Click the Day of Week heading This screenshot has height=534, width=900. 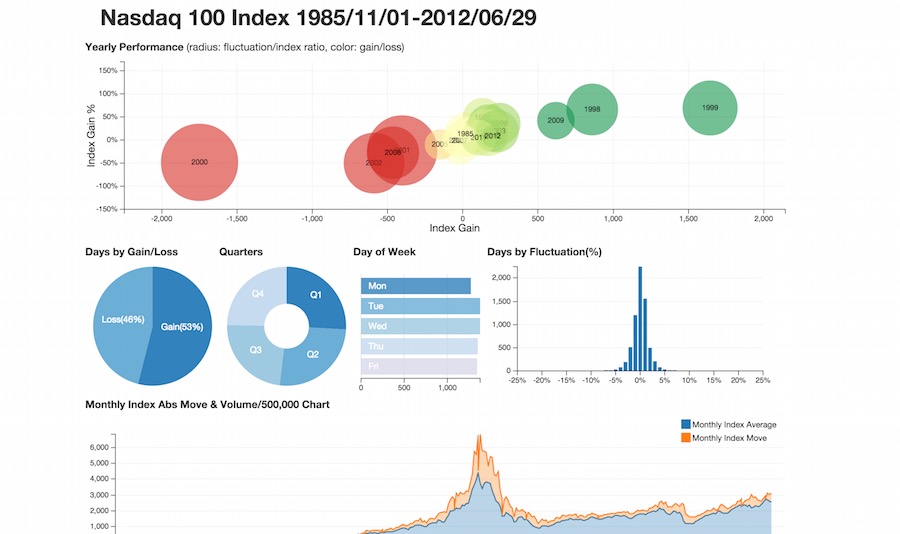[x=385, y=252]
